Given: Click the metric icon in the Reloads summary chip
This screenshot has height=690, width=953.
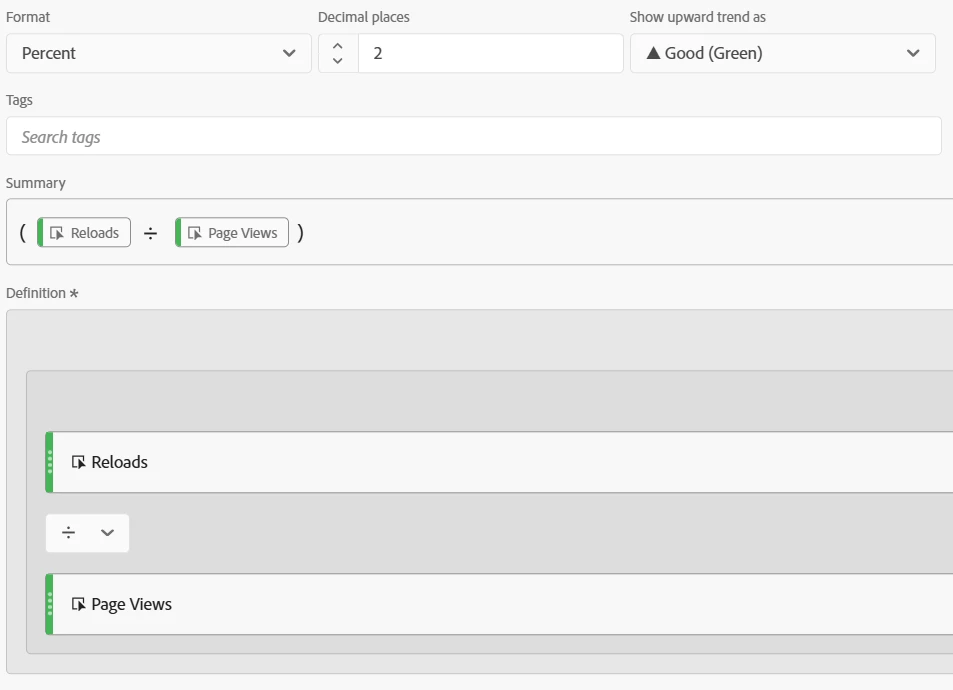Looking at the screenshot, I should coord(57,233).
